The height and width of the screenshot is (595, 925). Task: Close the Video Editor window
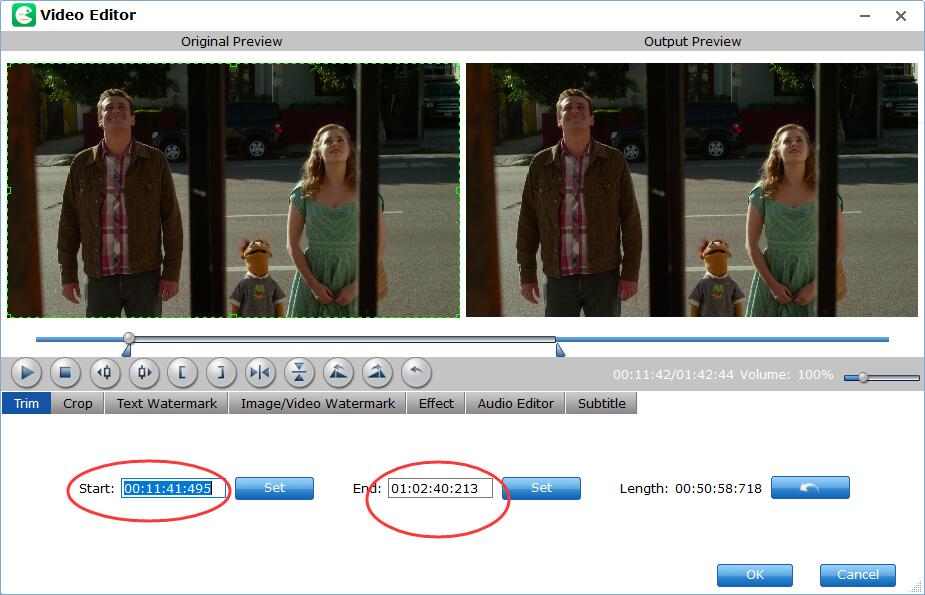pyautogui.click(x=901, y=17)
